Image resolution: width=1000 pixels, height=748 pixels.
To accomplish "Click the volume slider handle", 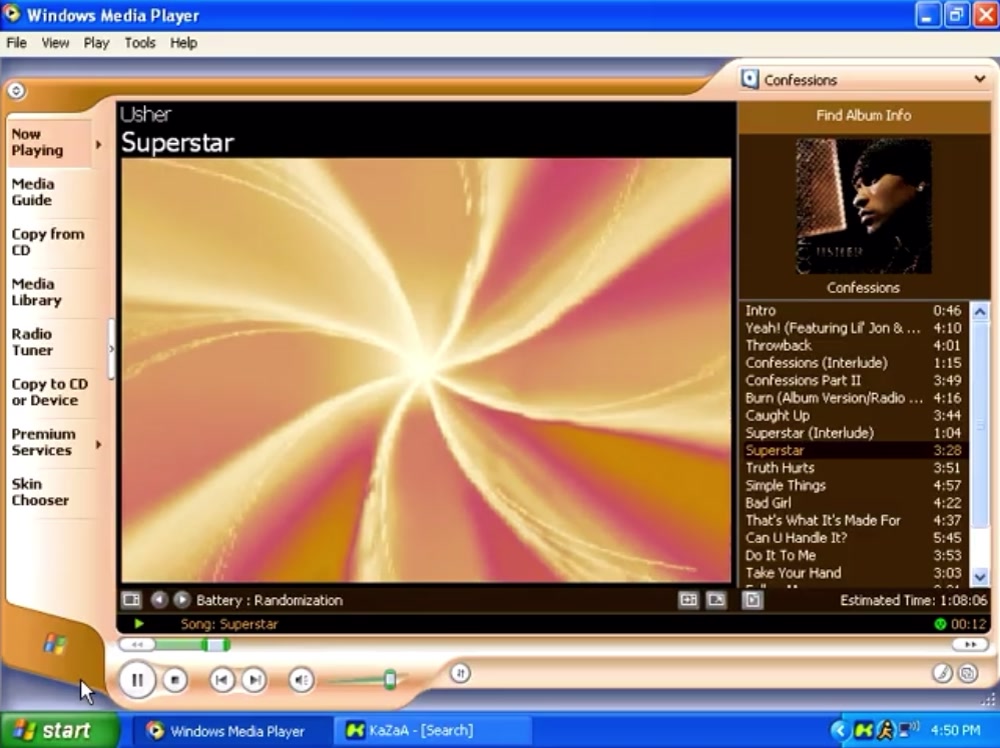I will (390, 680).
